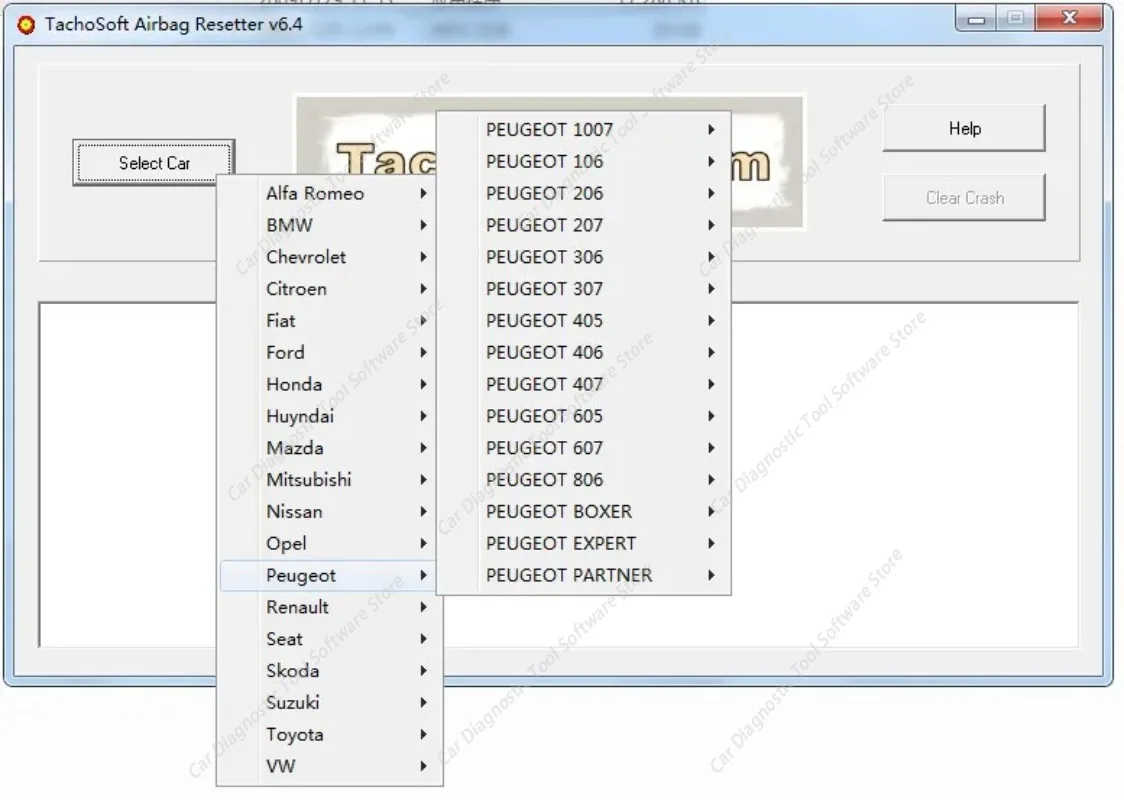This screenshot has height=800, width=1124.
Task: Choose PEUGEOT 207 model
Action: [584, 225]
